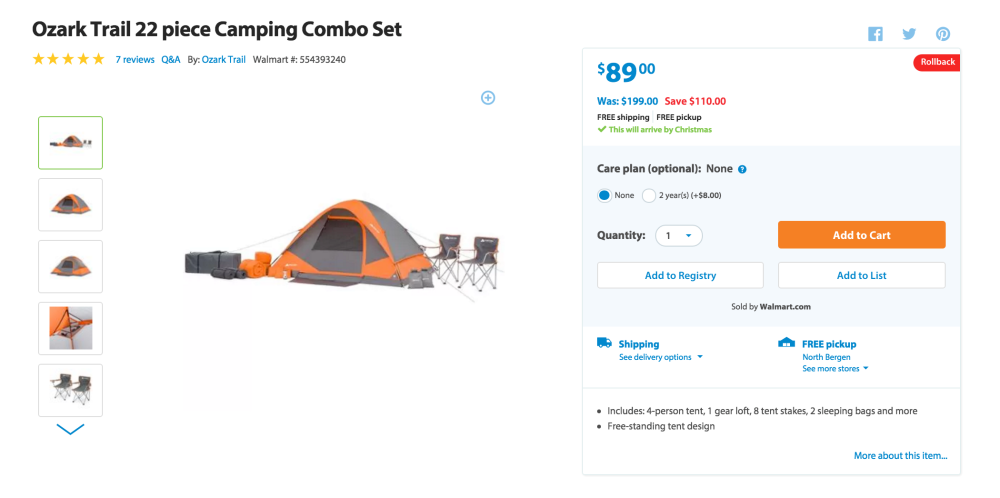The image size is (1000, 498).
Task: Select the None care plan option
Action: [604, 195]
